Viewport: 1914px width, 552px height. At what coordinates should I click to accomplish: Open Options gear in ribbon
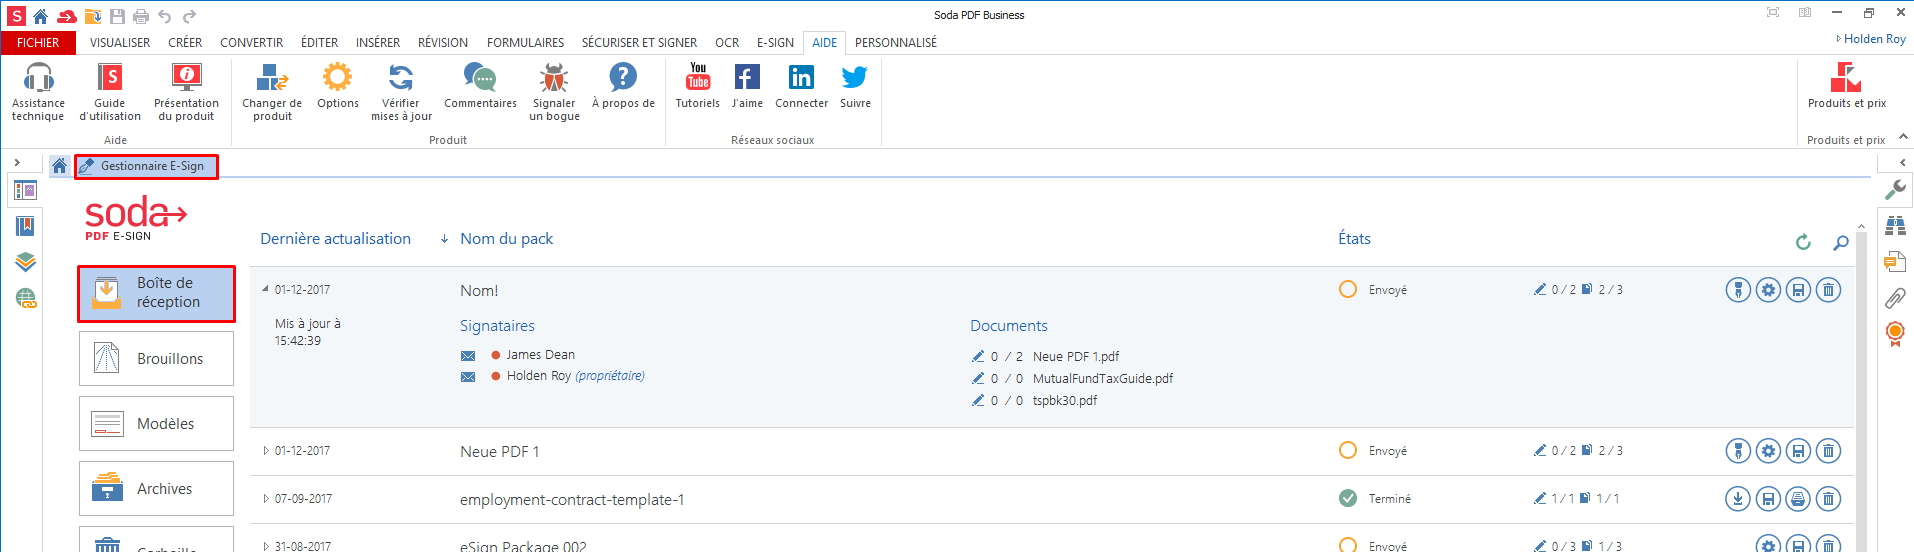[338, 85]
